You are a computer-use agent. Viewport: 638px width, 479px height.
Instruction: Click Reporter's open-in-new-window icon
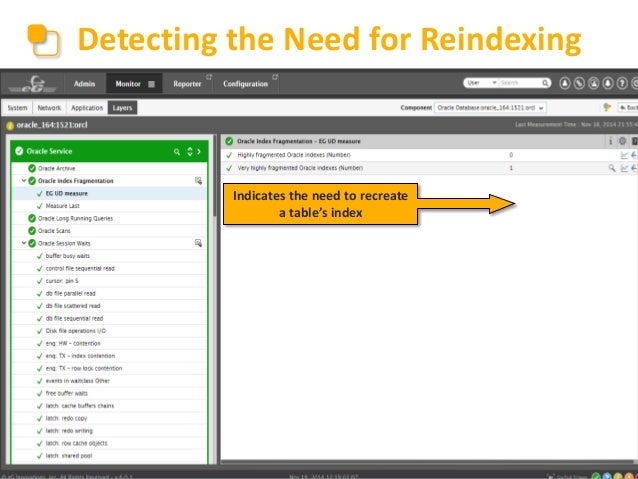click(x=209, y=77)
